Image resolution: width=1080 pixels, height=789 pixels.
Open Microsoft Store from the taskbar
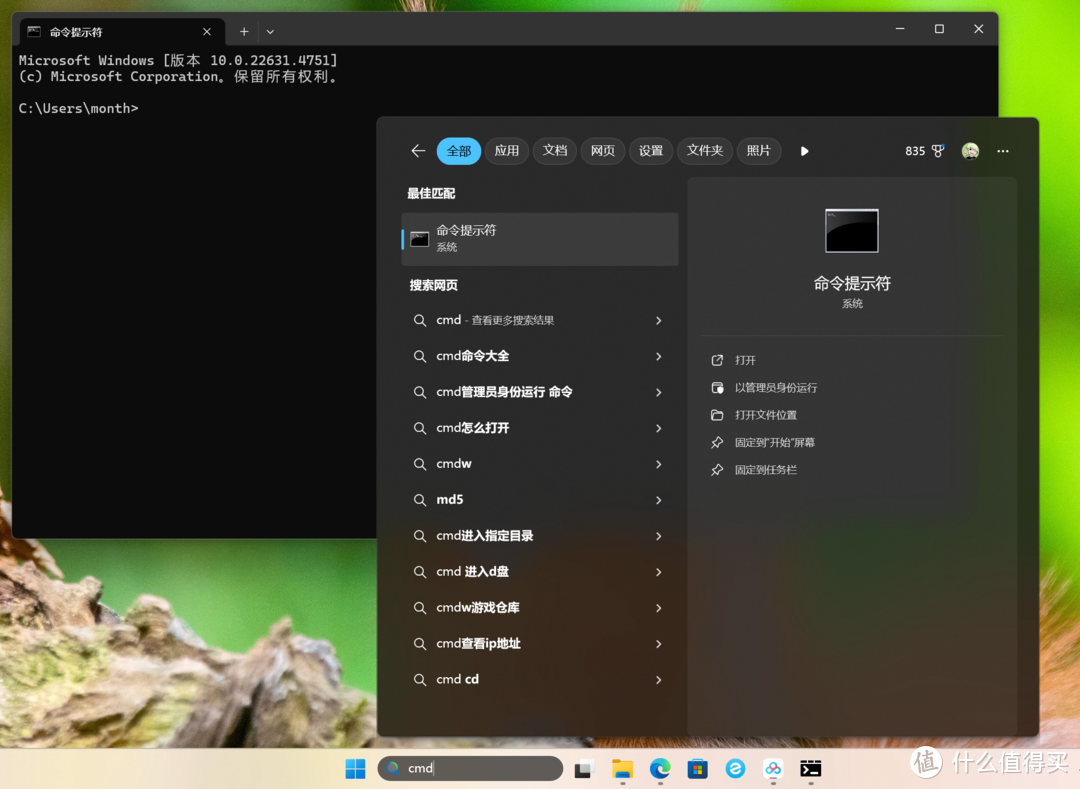pyautogui.click(x=698, y=768)
